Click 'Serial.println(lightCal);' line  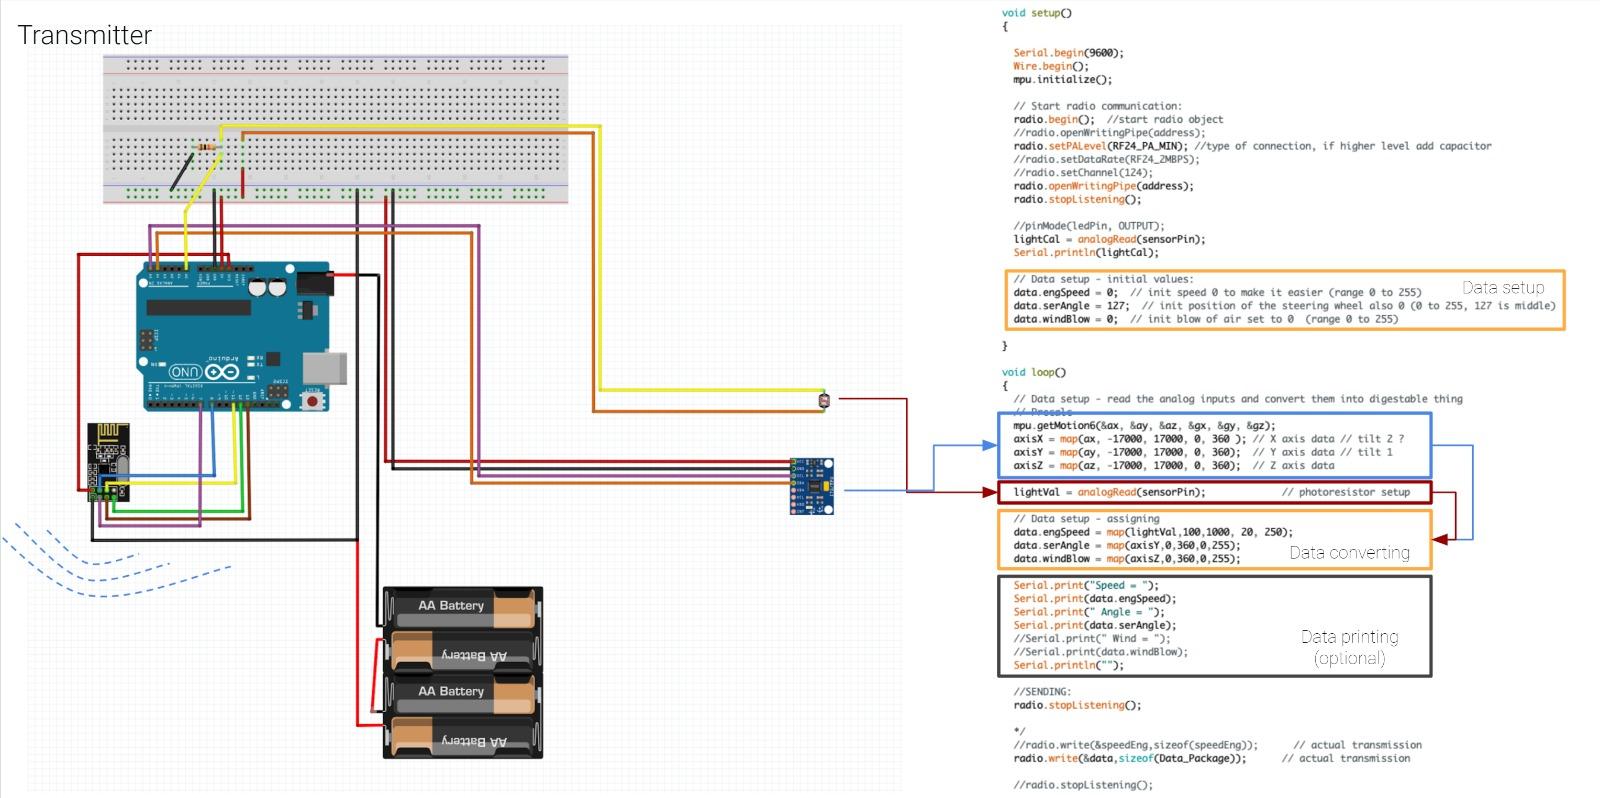coord(1086,252)
